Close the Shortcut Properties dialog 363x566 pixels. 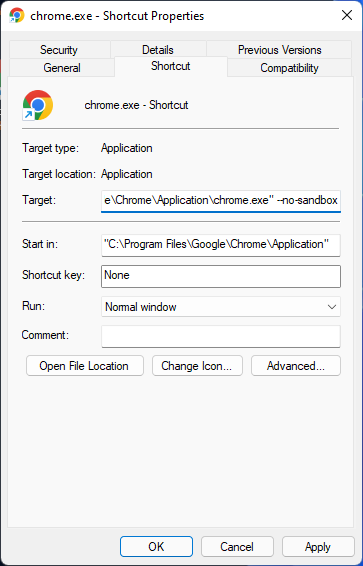(347, 15)
